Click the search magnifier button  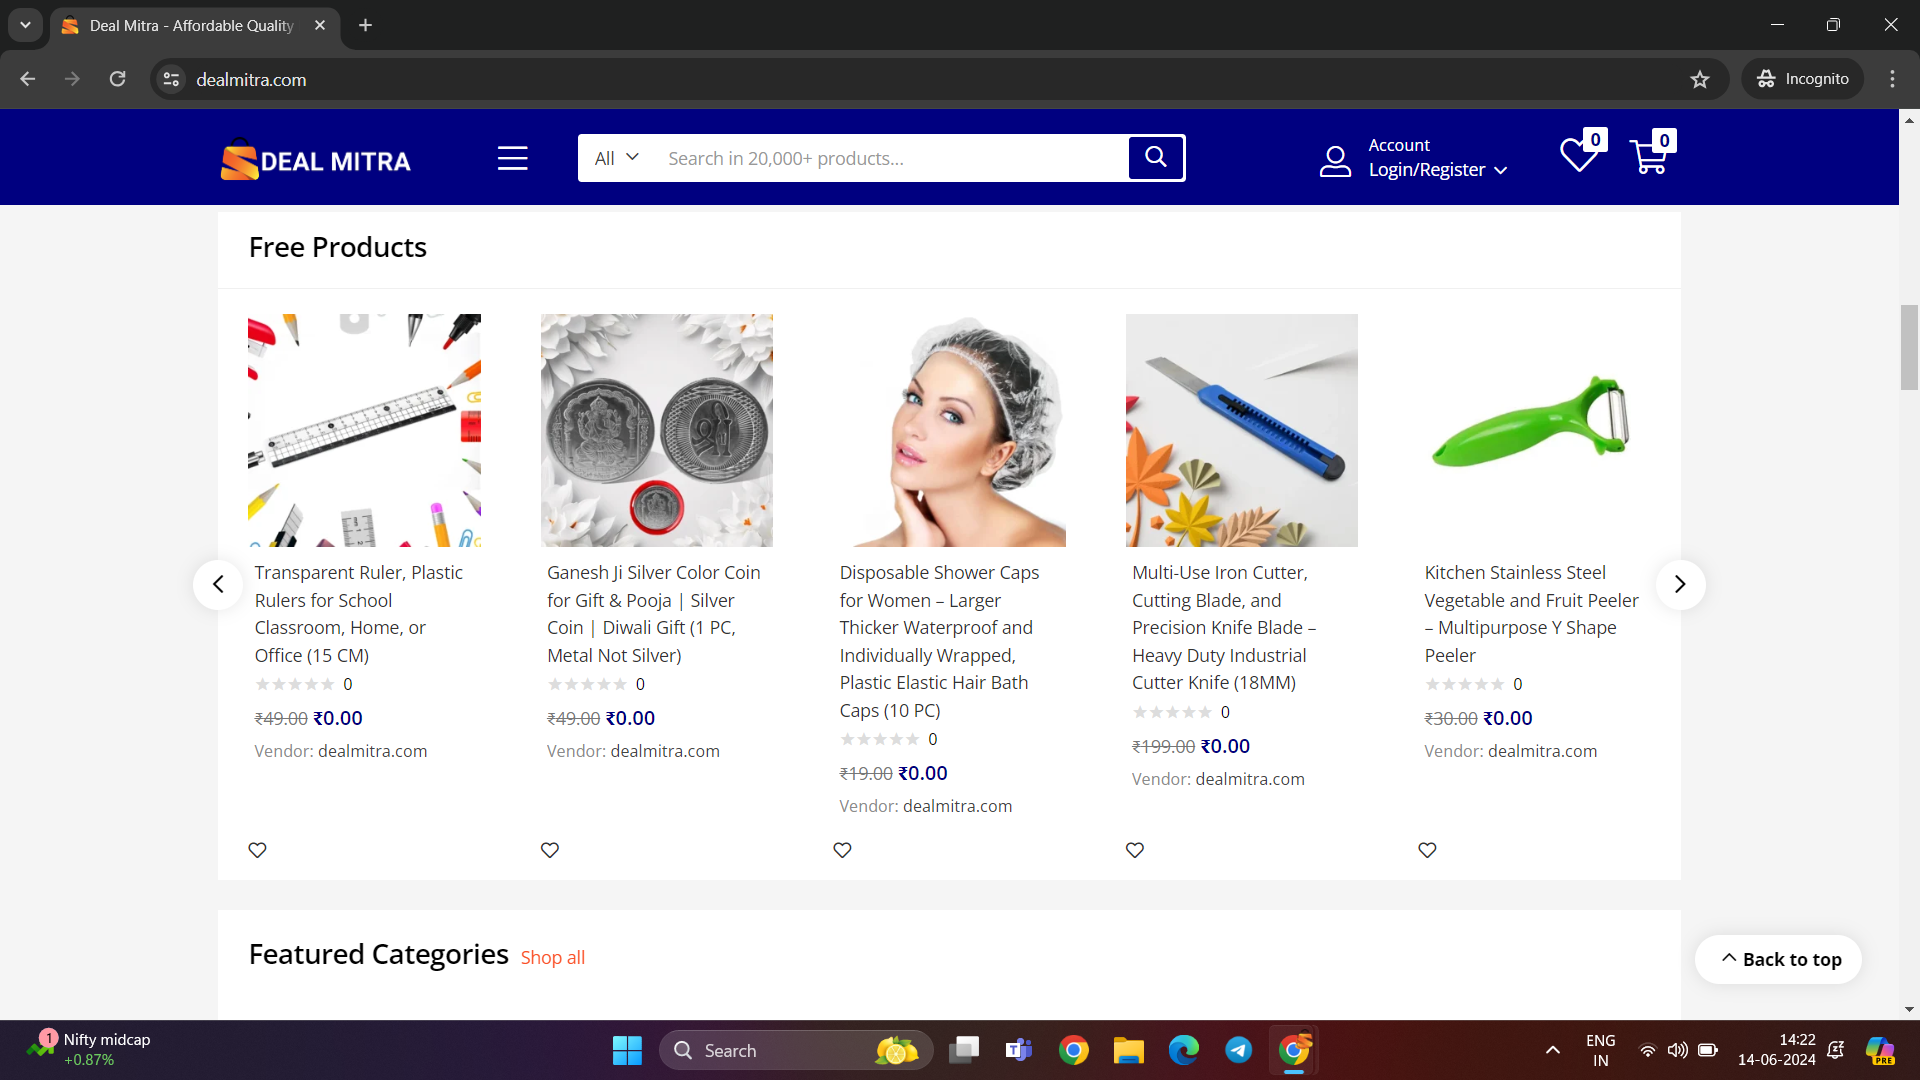(x=1156, y=157)
